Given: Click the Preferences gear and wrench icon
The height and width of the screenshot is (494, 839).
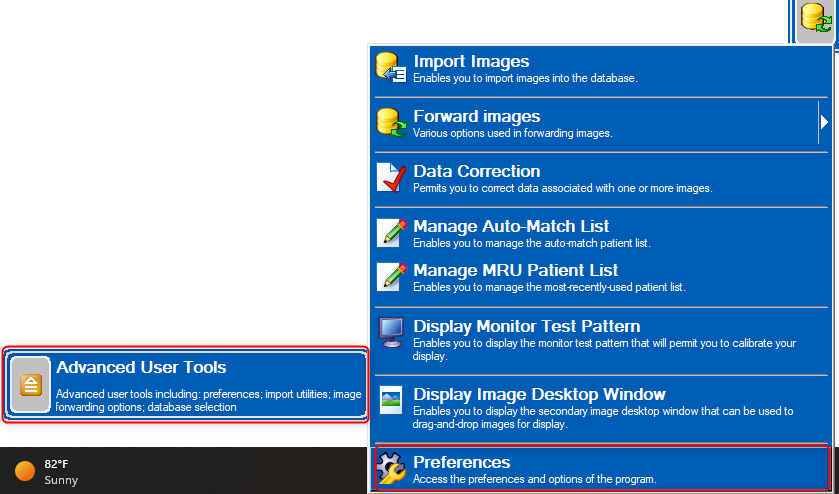Looking at the screenshot, I should 391,468.
